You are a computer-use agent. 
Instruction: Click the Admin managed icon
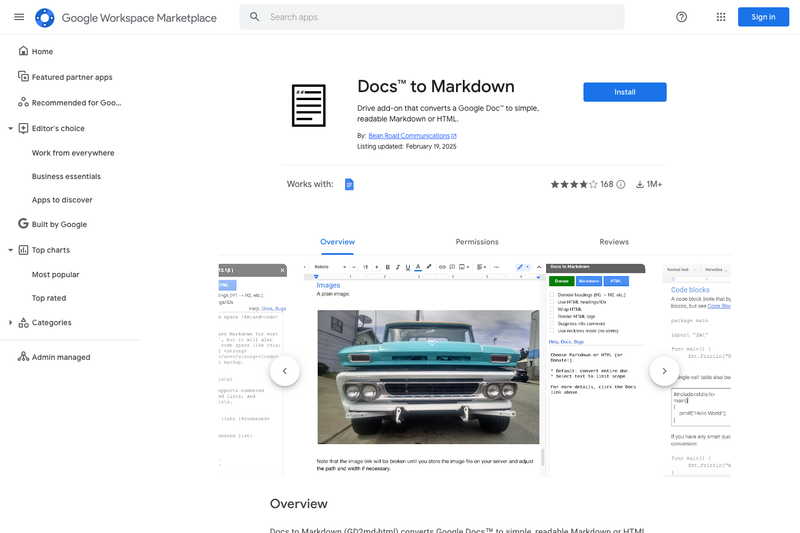(23, 357)
